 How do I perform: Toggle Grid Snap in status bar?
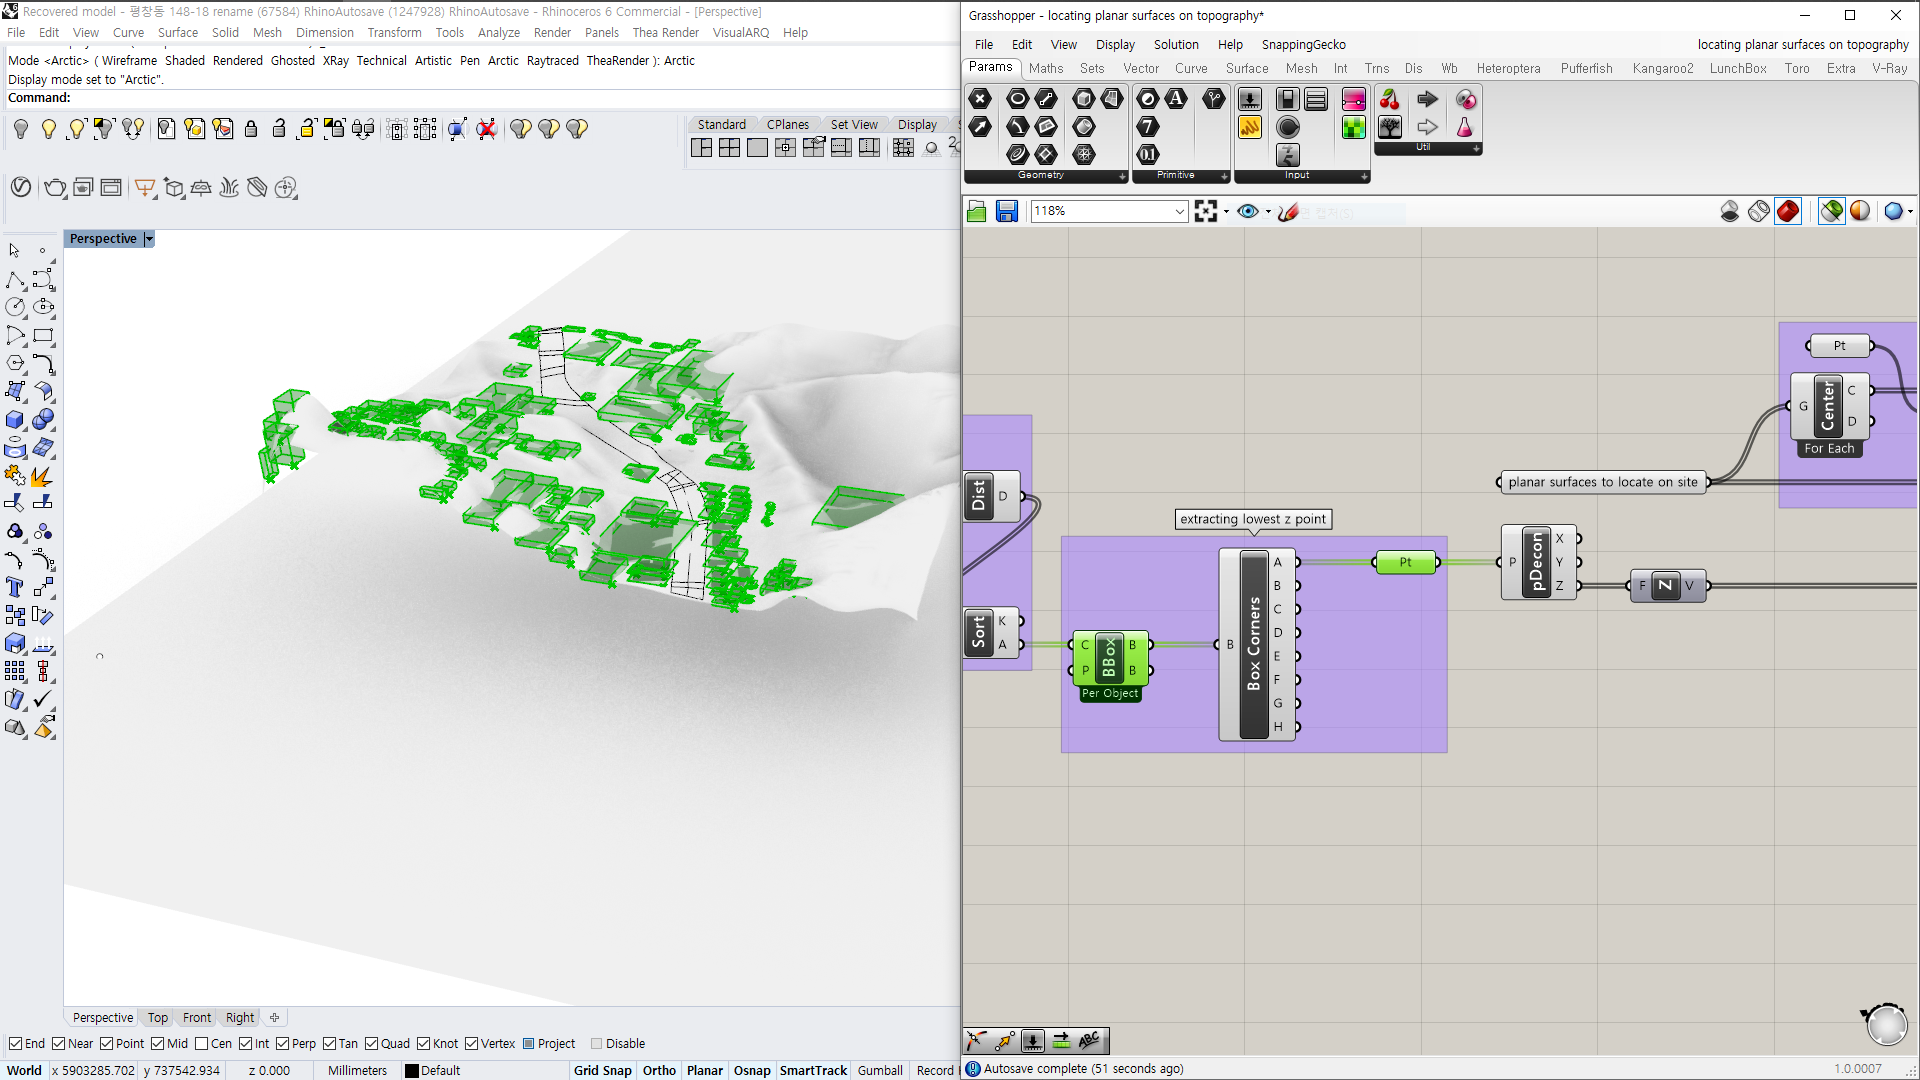[602, 1070]
